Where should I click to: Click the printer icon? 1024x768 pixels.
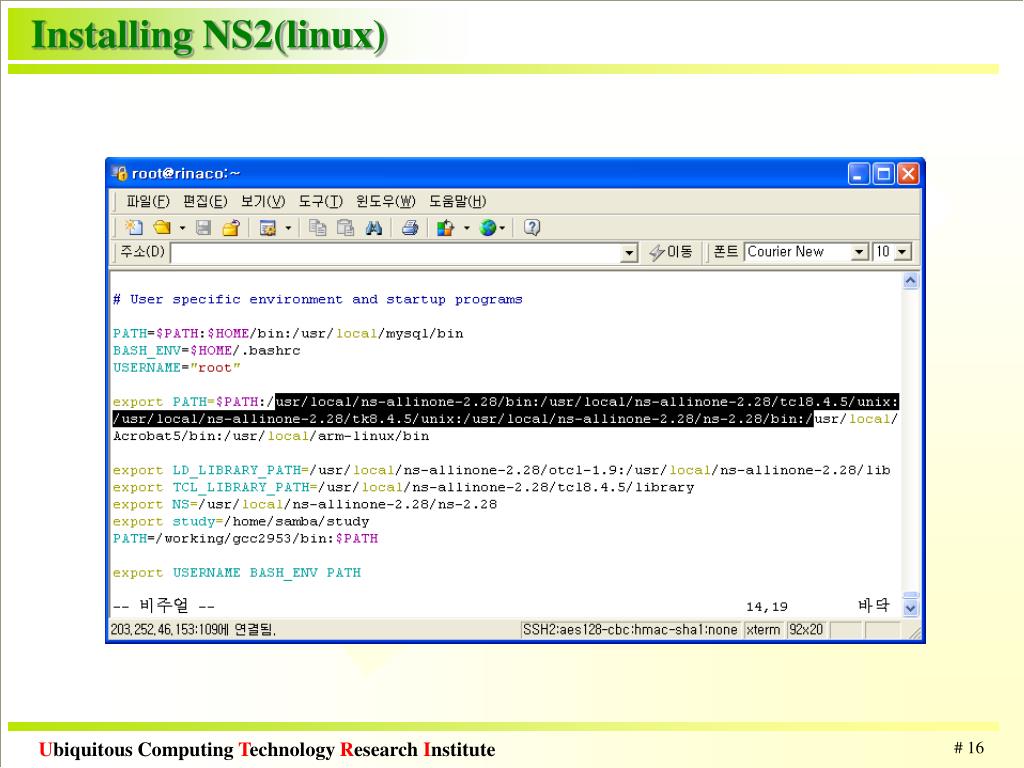(409, 228)
